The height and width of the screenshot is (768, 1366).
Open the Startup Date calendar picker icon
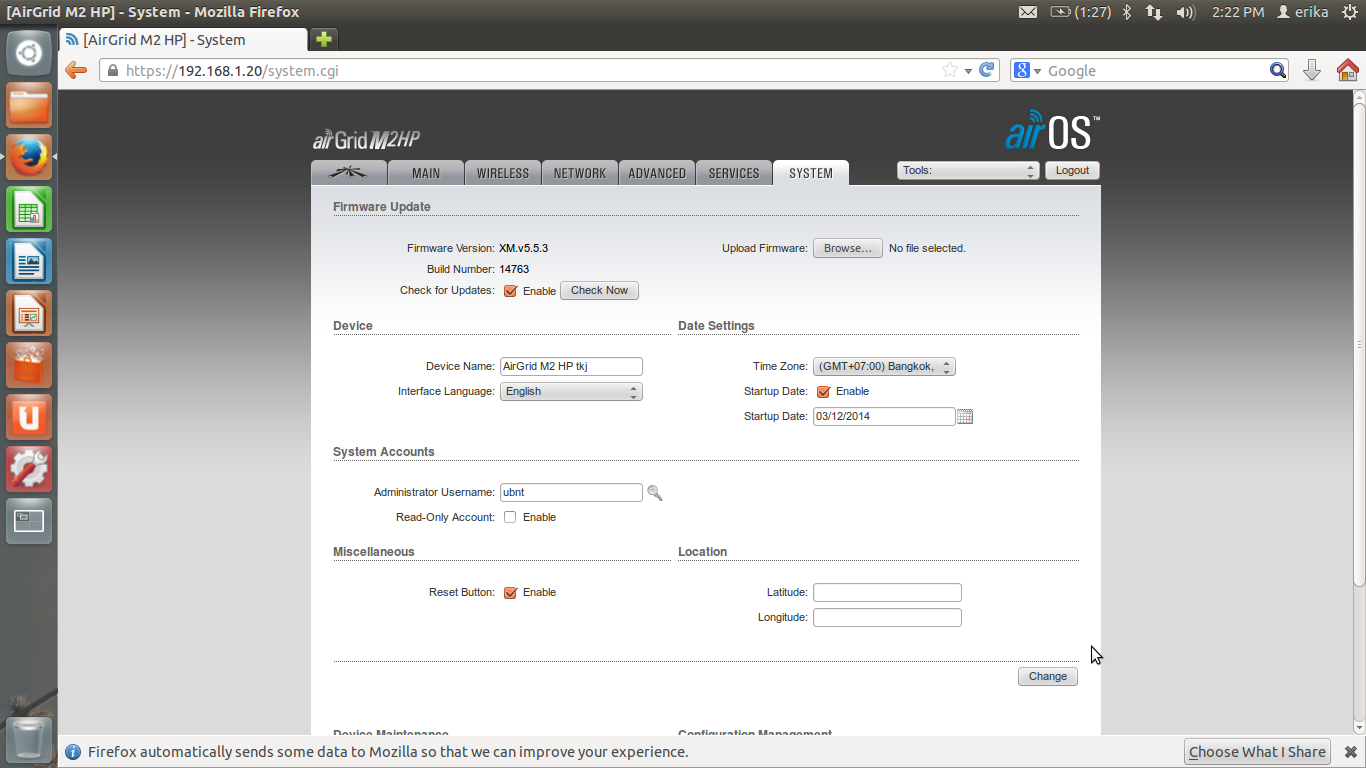[964, 416]
